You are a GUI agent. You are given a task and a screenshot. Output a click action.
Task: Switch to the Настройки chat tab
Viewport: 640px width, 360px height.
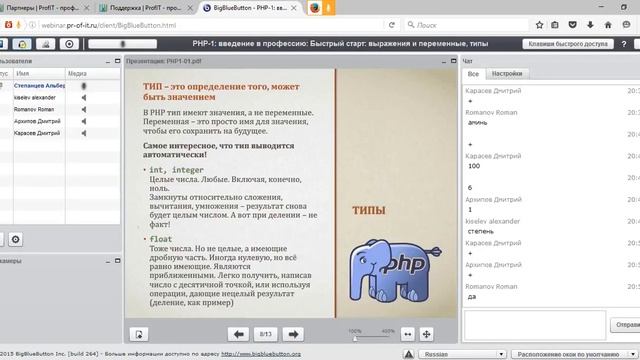(x=507, y=73)
